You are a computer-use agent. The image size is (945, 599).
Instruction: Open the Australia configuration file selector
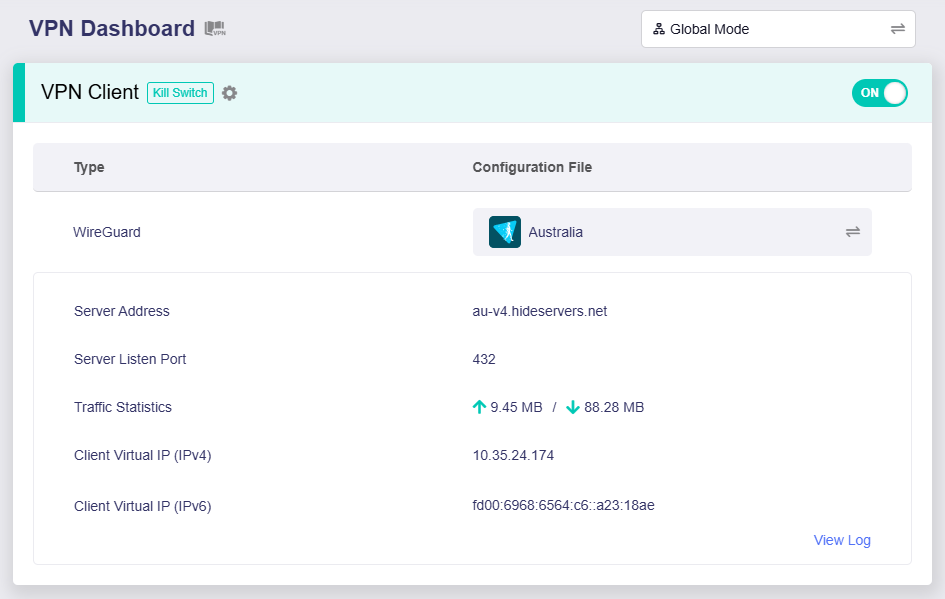click(x=672, y=231)
